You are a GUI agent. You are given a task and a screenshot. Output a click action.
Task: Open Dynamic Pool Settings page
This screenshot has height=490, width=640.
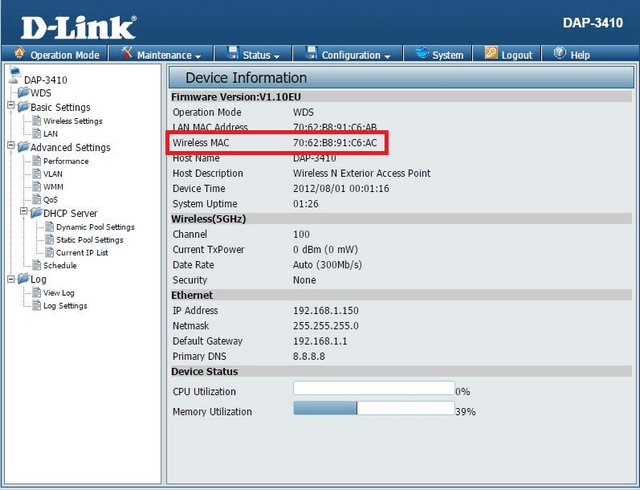tap(95, 227)
